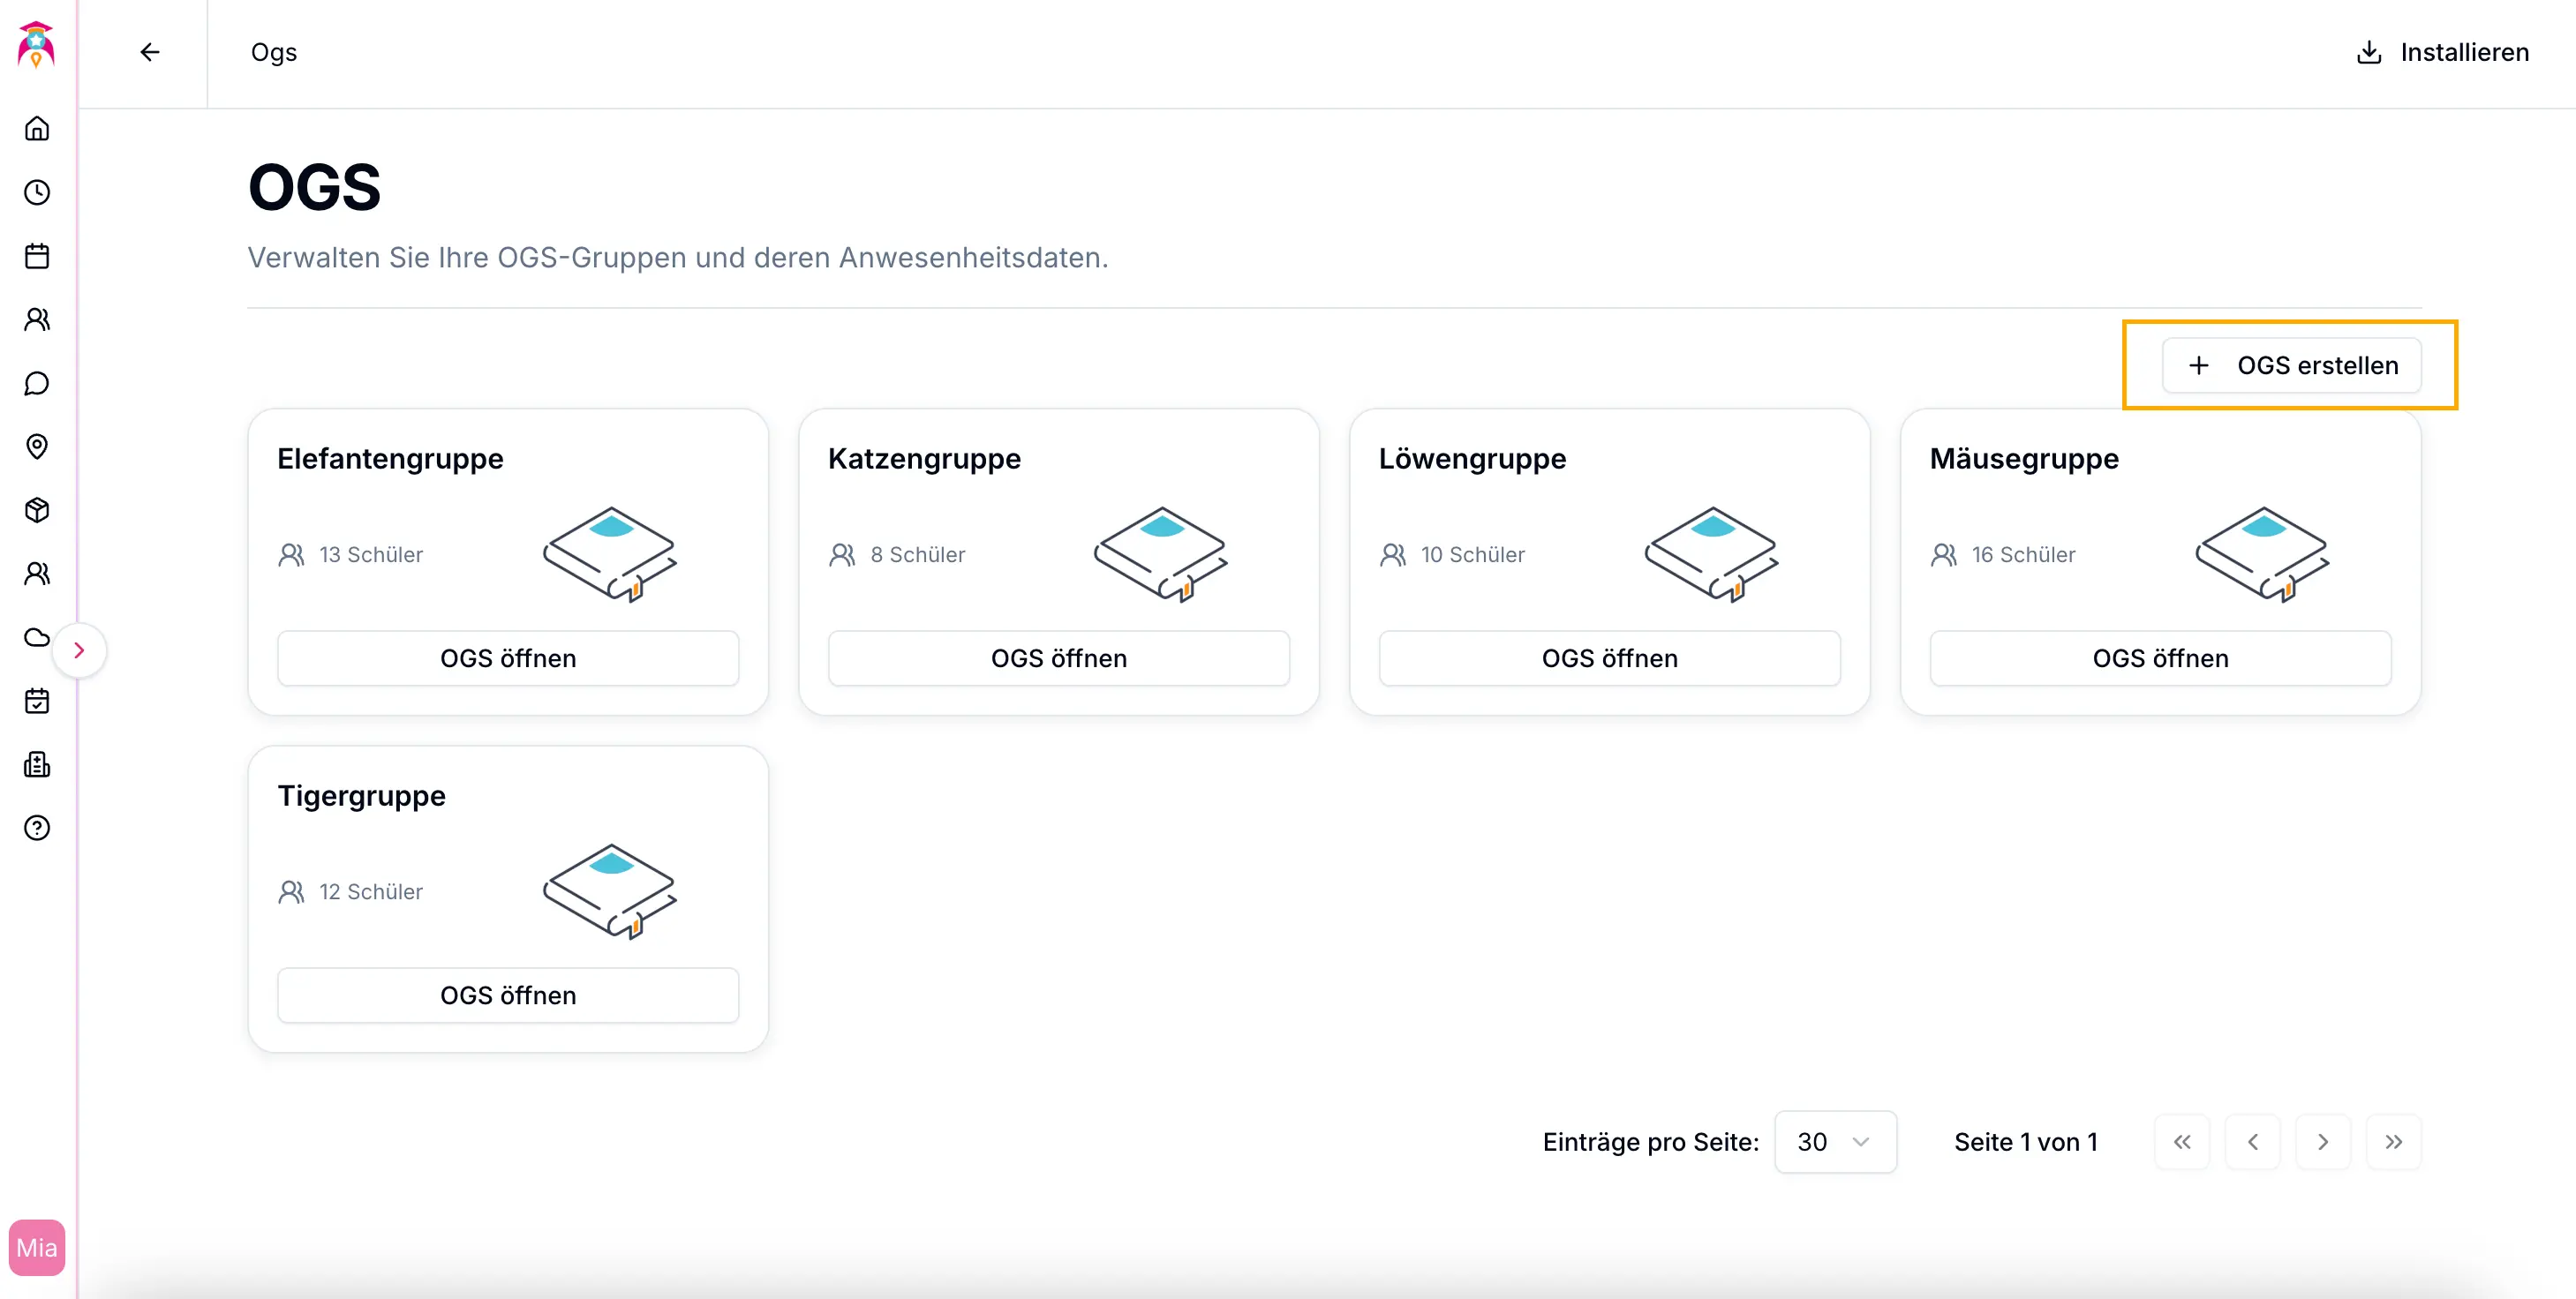The height and width of the screenshot is (1299, 2576).
Task: Click the chat bubble sidebar icon
Action: [x=37, y=383]
